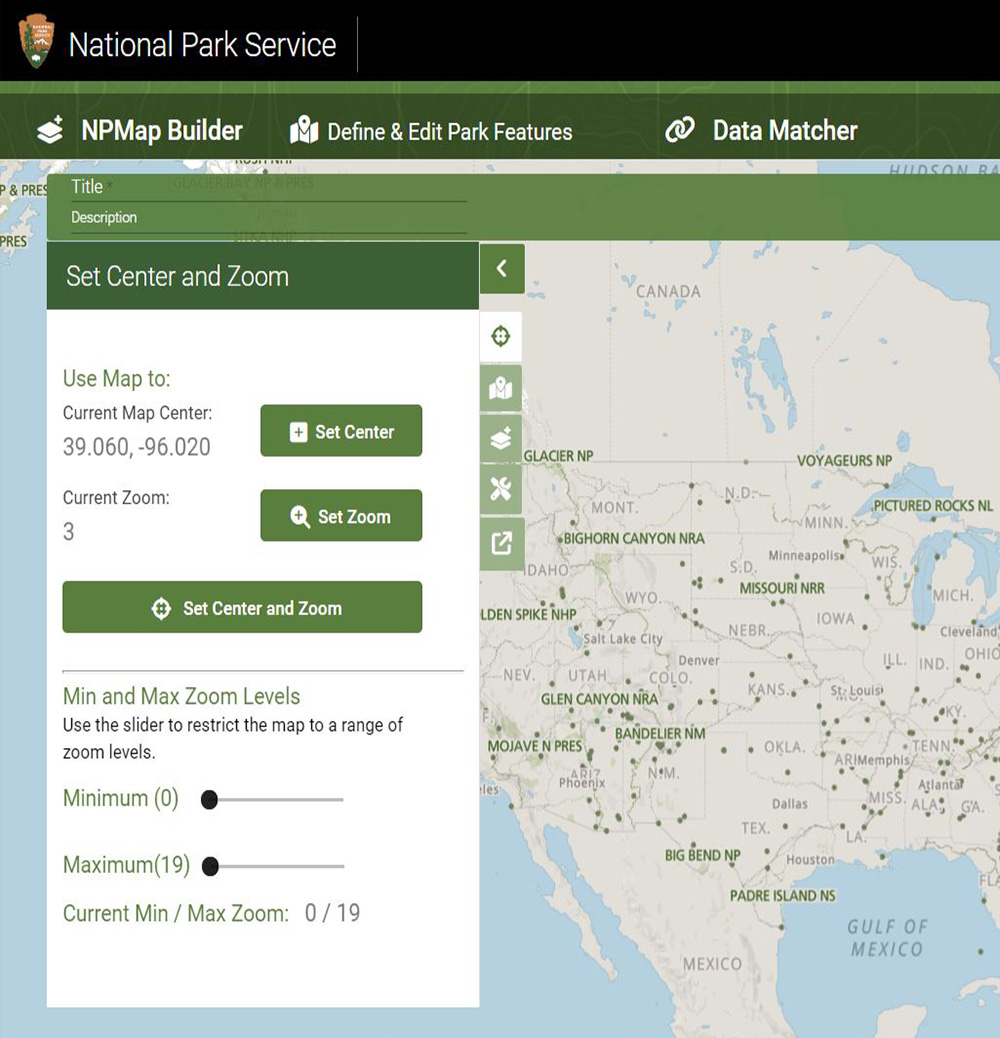
Task: Open the add layers sidebar tool
Action: pyautogui.click(x=501, y=438)
